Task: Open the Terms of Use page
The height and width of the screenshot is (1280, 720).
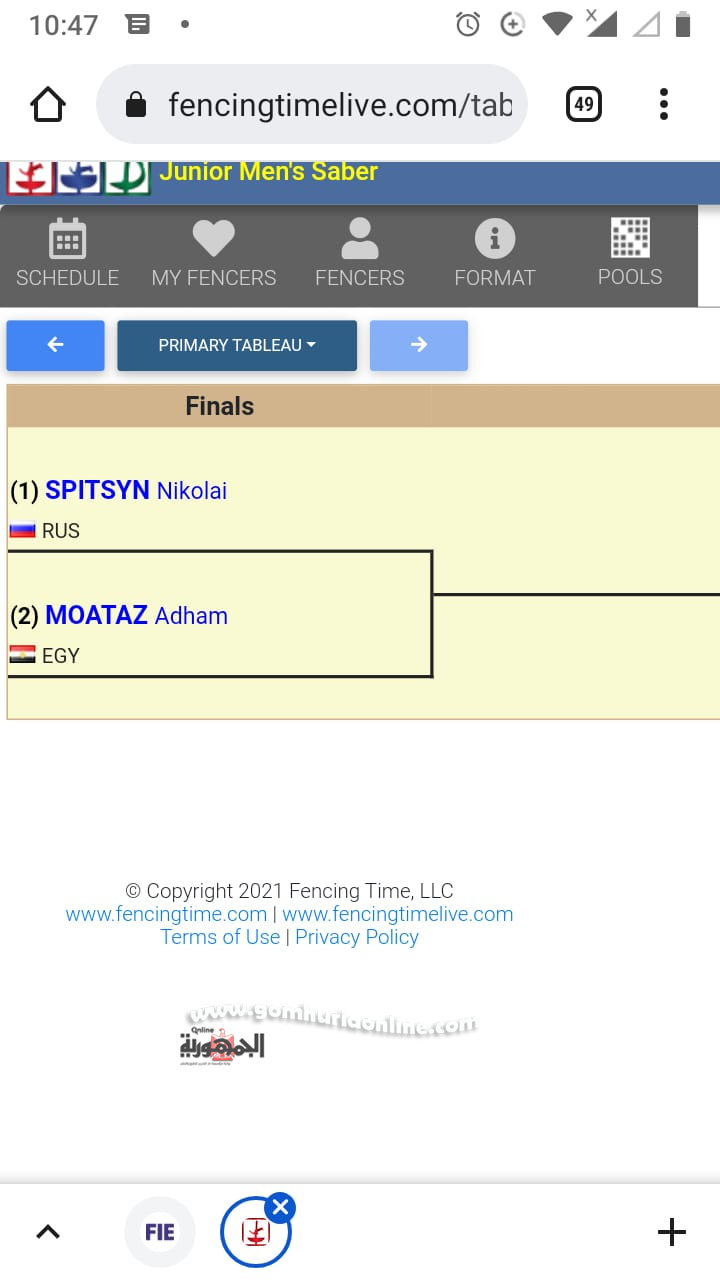Action: point(220,937)
